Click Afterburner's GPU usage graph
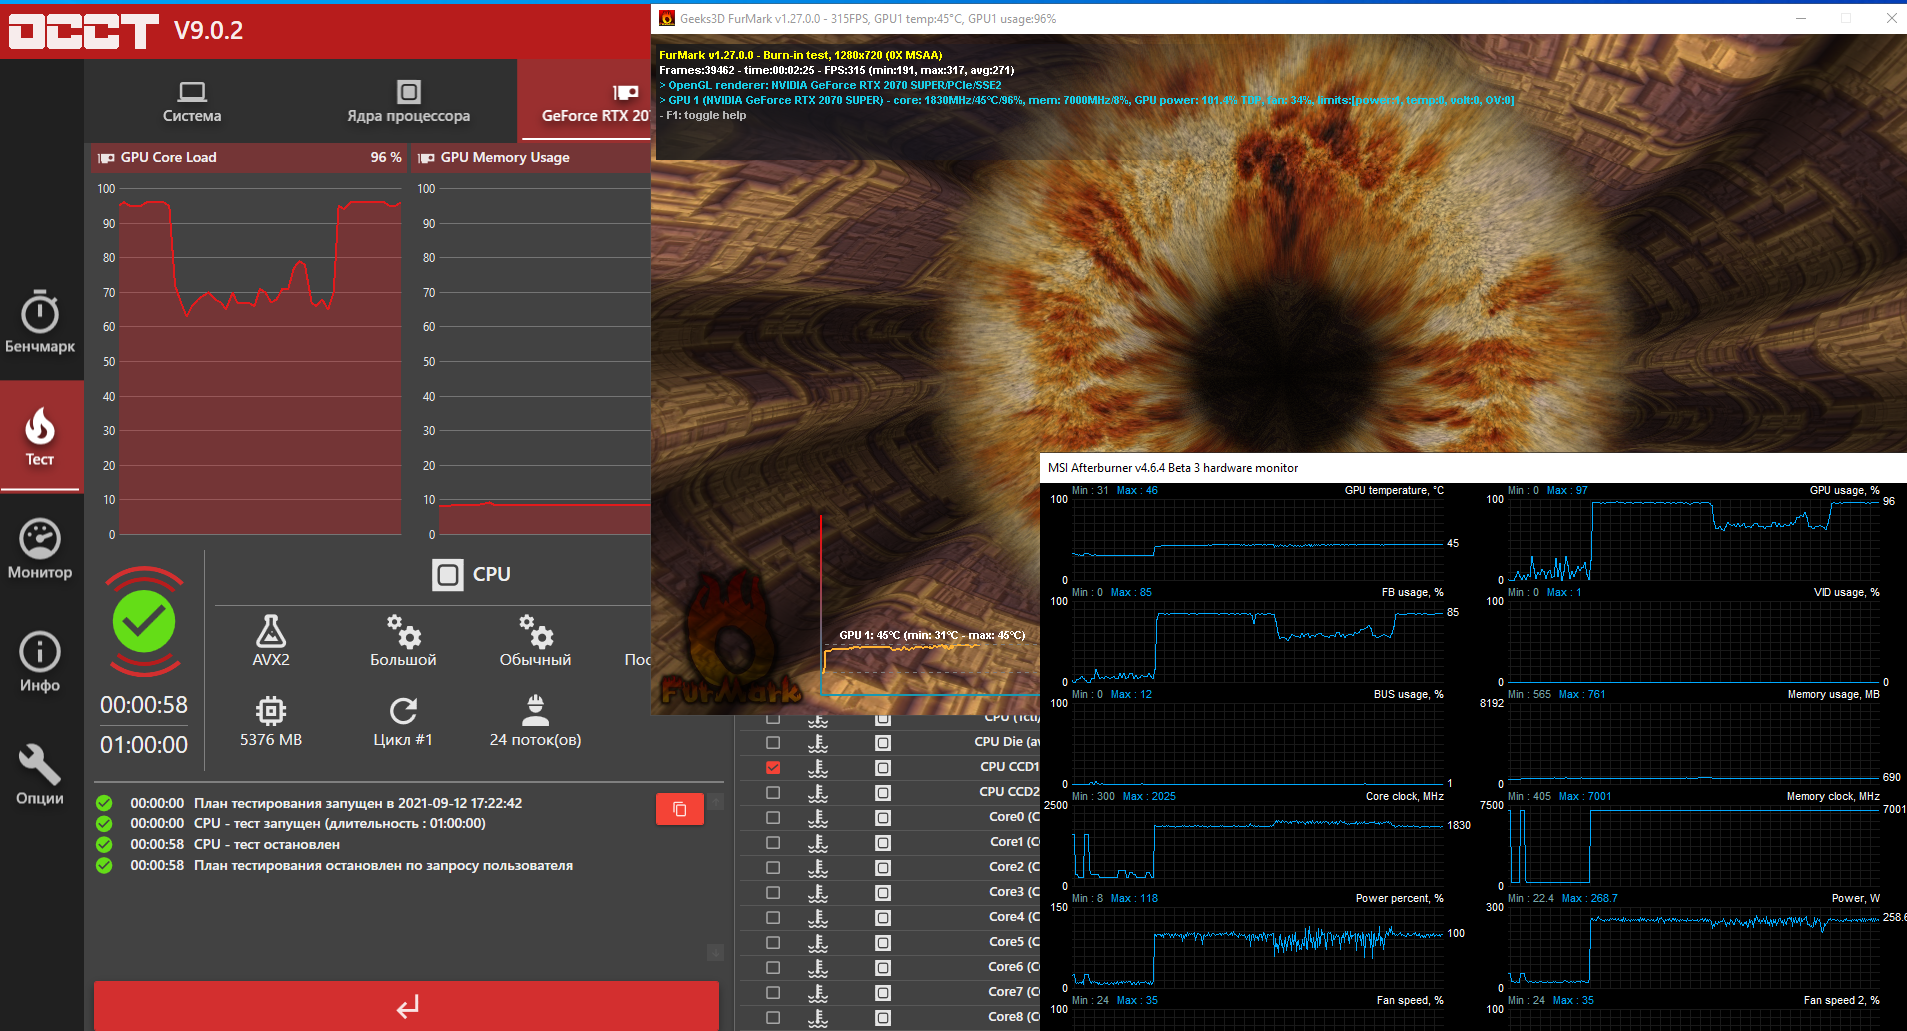The width and height of the screenshot is (1907, 1031). tap(1694, 540)
